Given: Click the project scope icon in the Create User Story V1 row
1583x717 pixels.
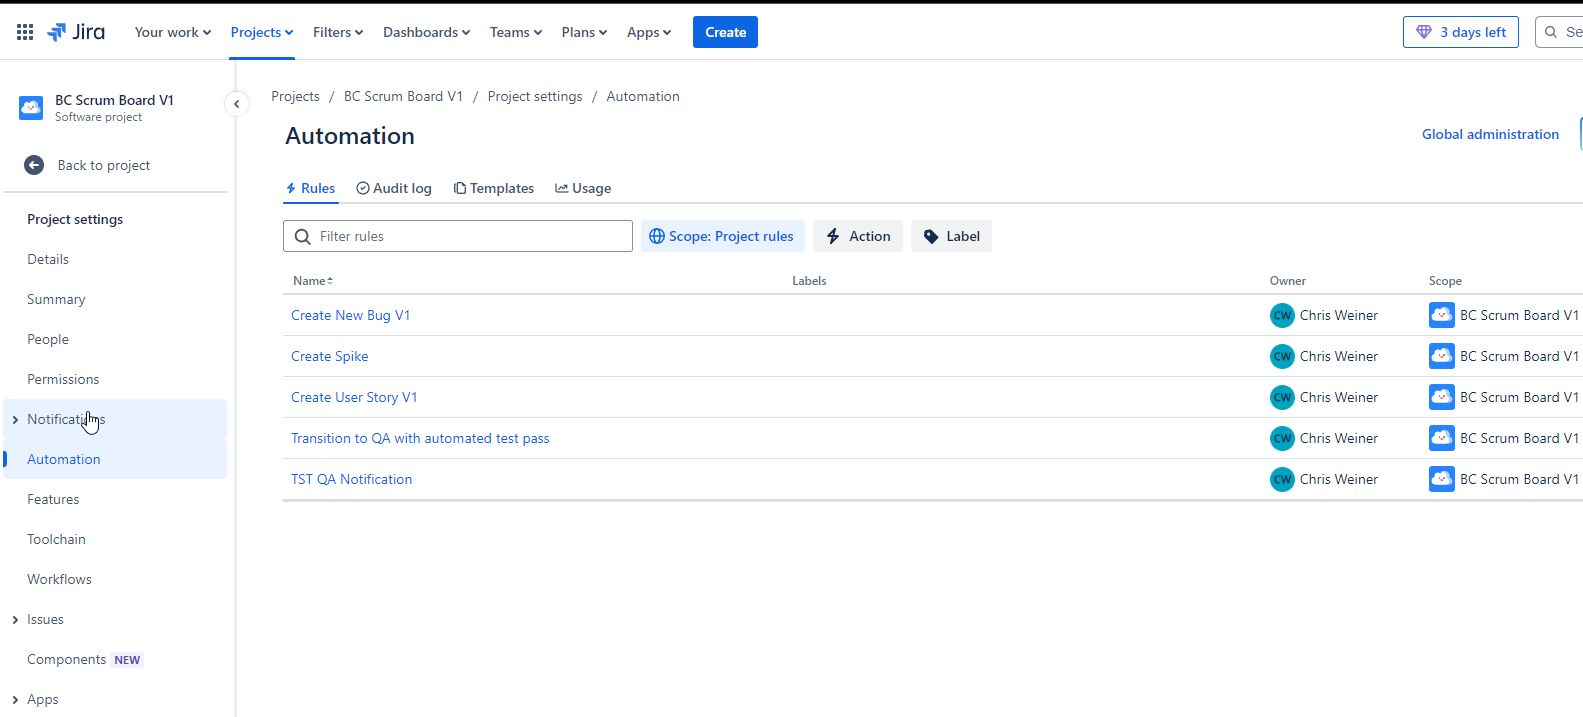Looking at the screenshot, I should tap(1442, 397).
